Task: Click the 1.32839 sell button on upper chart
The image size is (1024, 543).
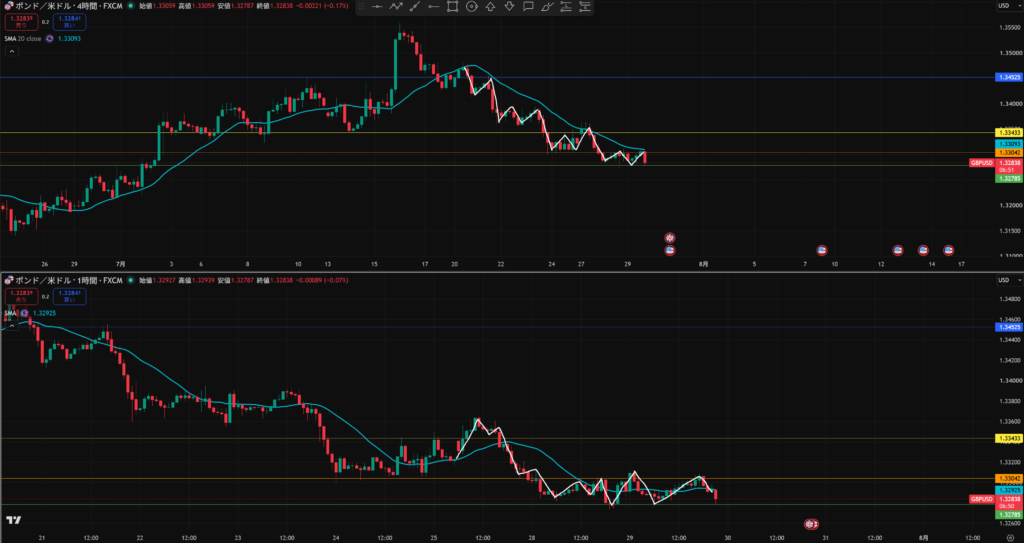Action: pos(20,22)
